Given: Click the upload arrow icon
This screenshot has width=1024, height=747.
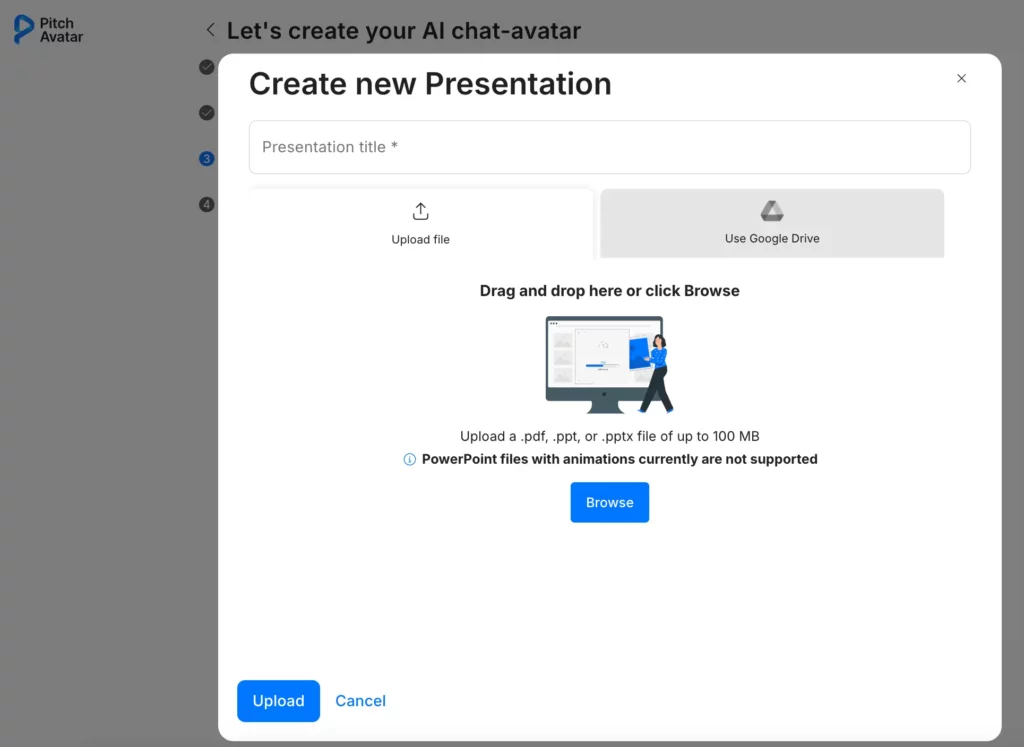Looking at the screenshot, I should 420,211.
